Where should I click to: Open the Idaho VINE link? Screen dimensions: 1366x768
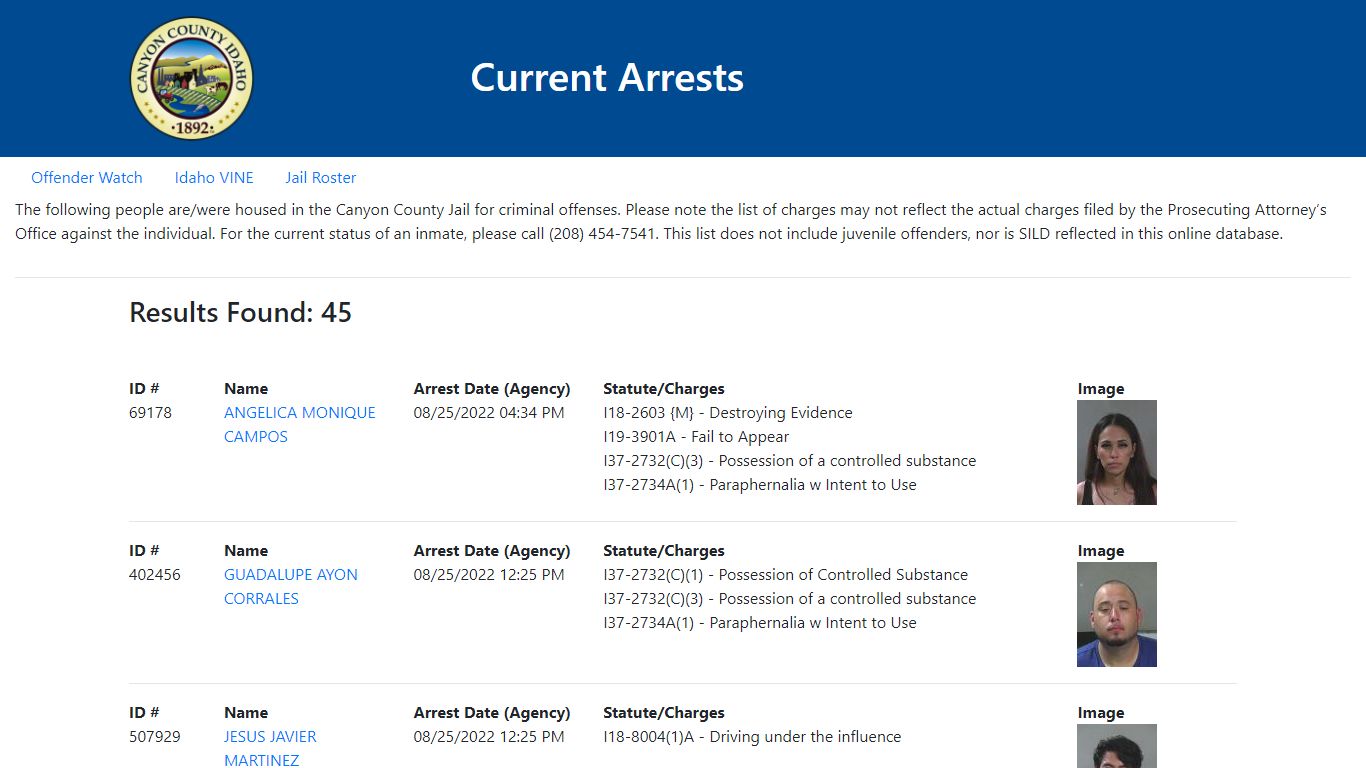click(x=214, y=178)
